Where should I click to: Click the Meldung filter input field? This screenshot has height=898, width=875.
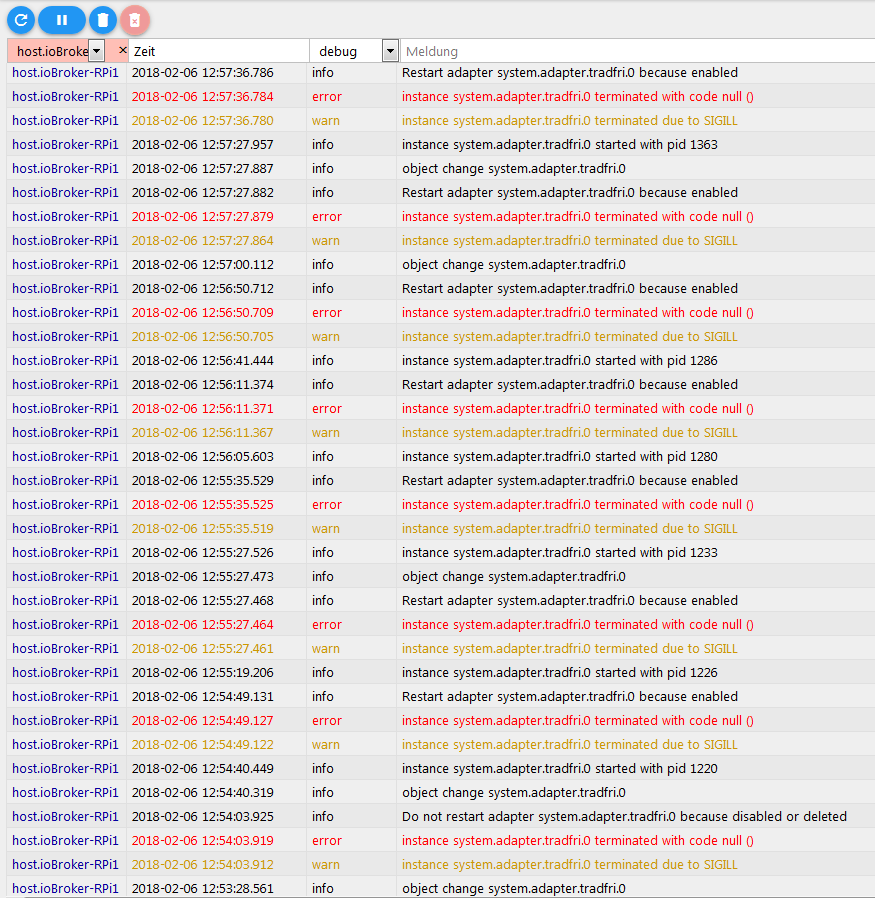pos(635,51)
